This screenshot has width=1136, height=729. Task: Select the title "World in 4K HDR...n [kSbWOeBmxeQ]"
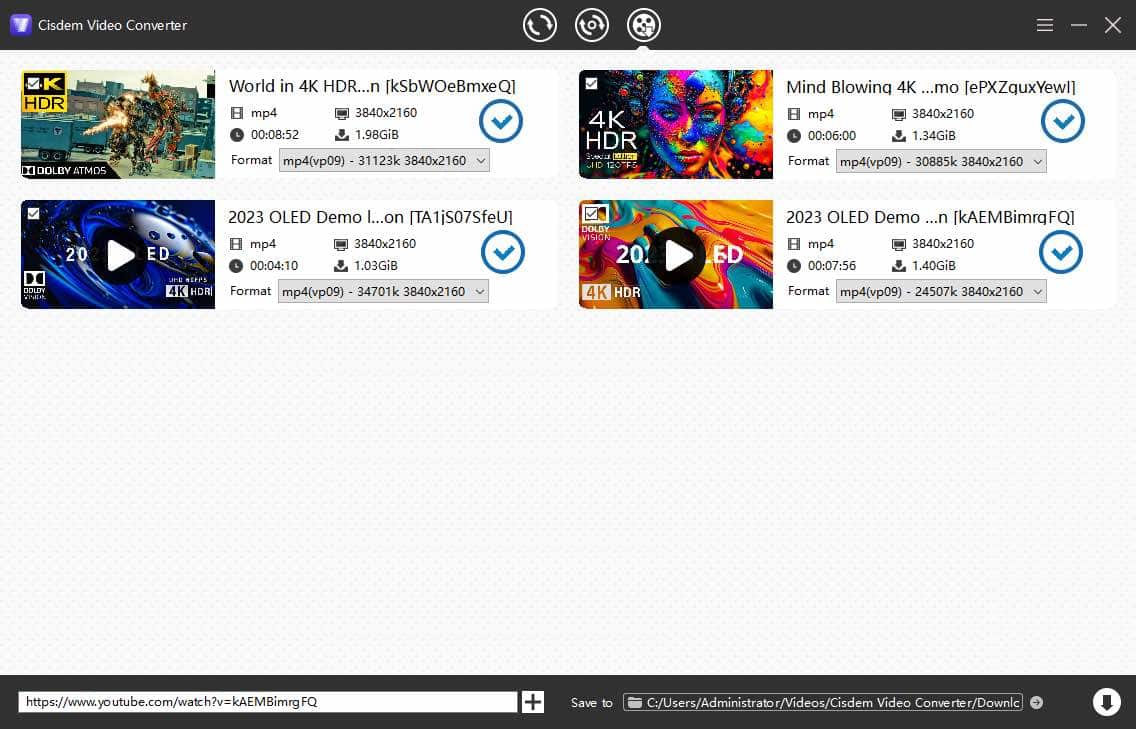[372, 86]
